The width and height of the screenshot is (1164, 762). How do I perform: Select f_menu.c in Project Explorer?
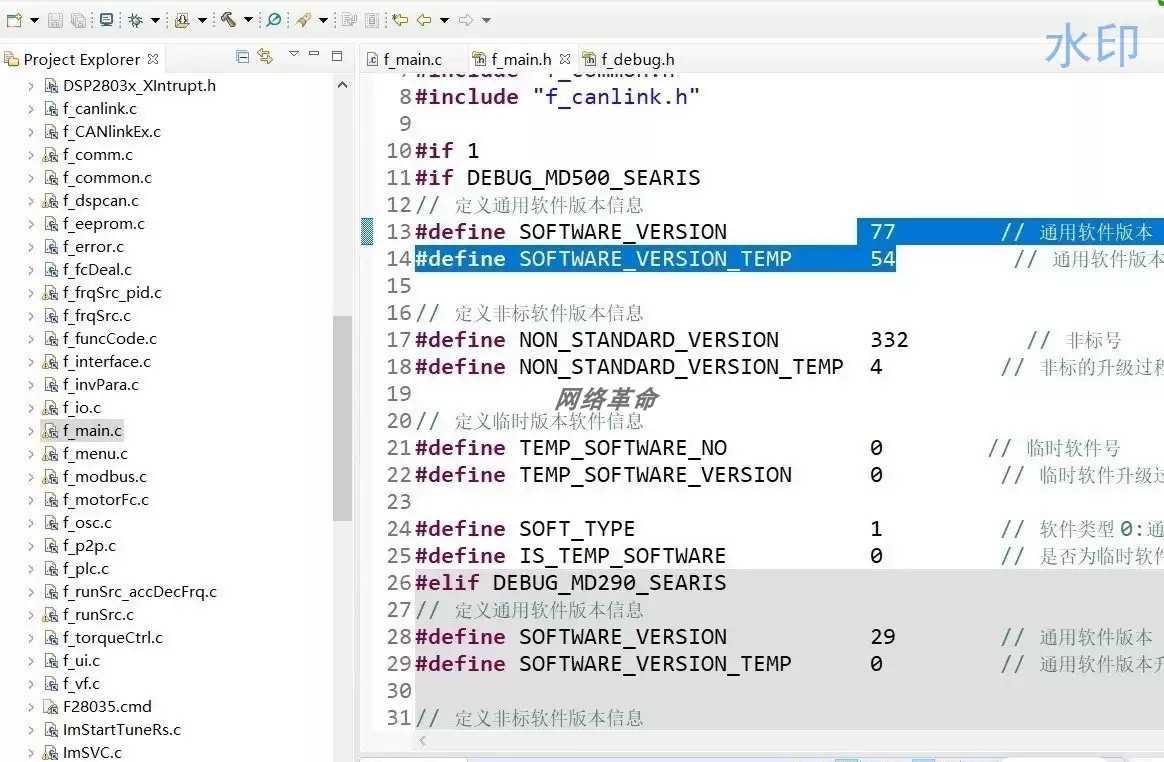[95, 454]
